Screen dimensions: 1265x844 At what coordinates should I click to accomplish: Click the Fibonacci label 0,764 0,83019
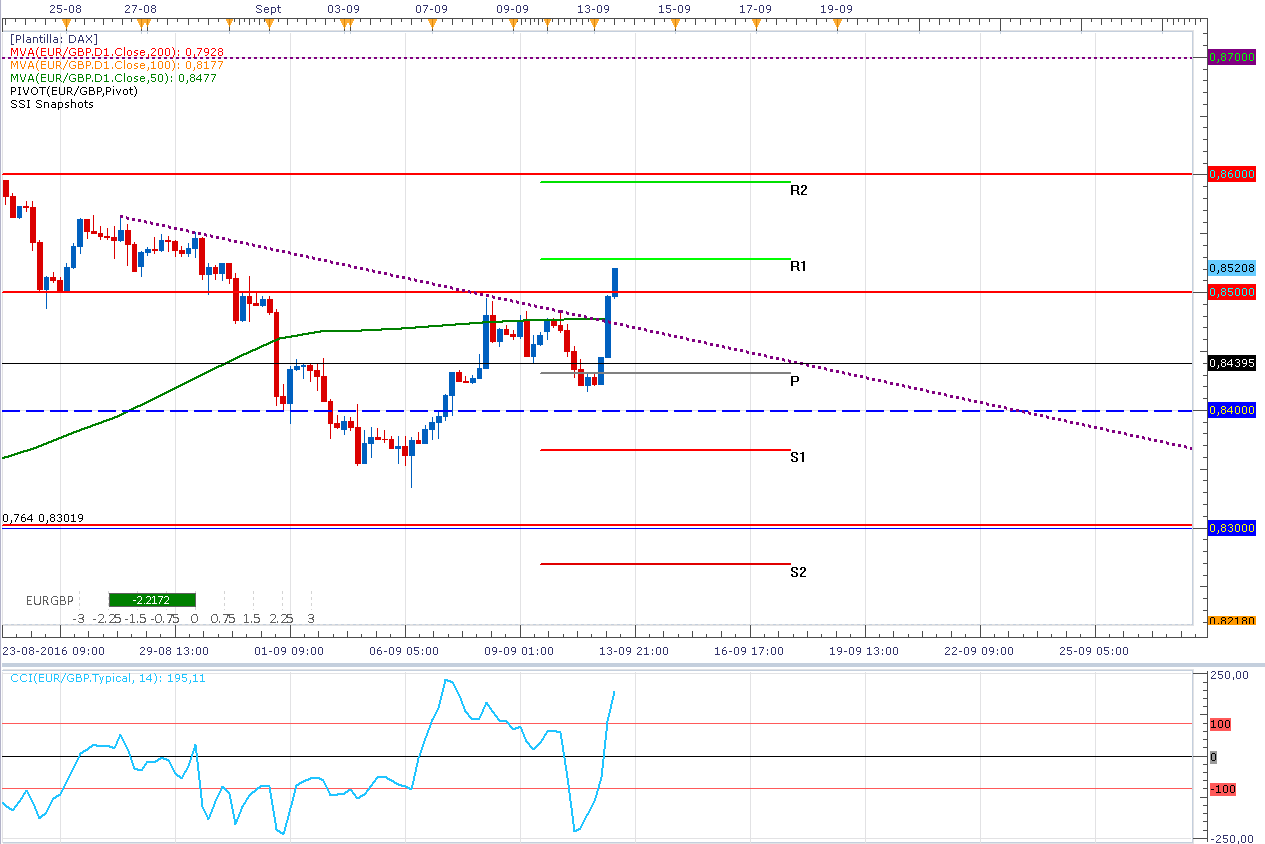point(43,518)
